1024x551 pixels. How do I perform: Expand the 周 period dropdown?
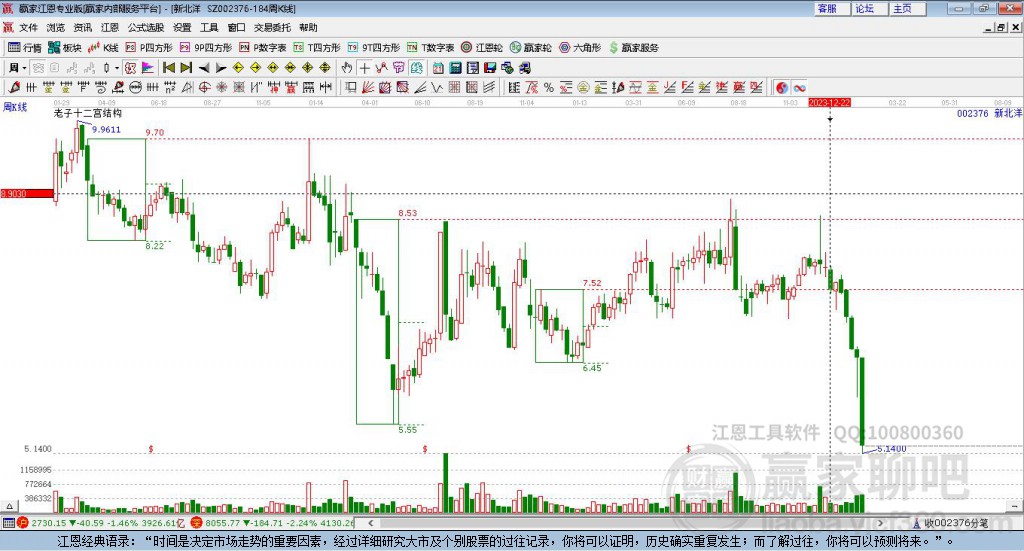(24, 68)
